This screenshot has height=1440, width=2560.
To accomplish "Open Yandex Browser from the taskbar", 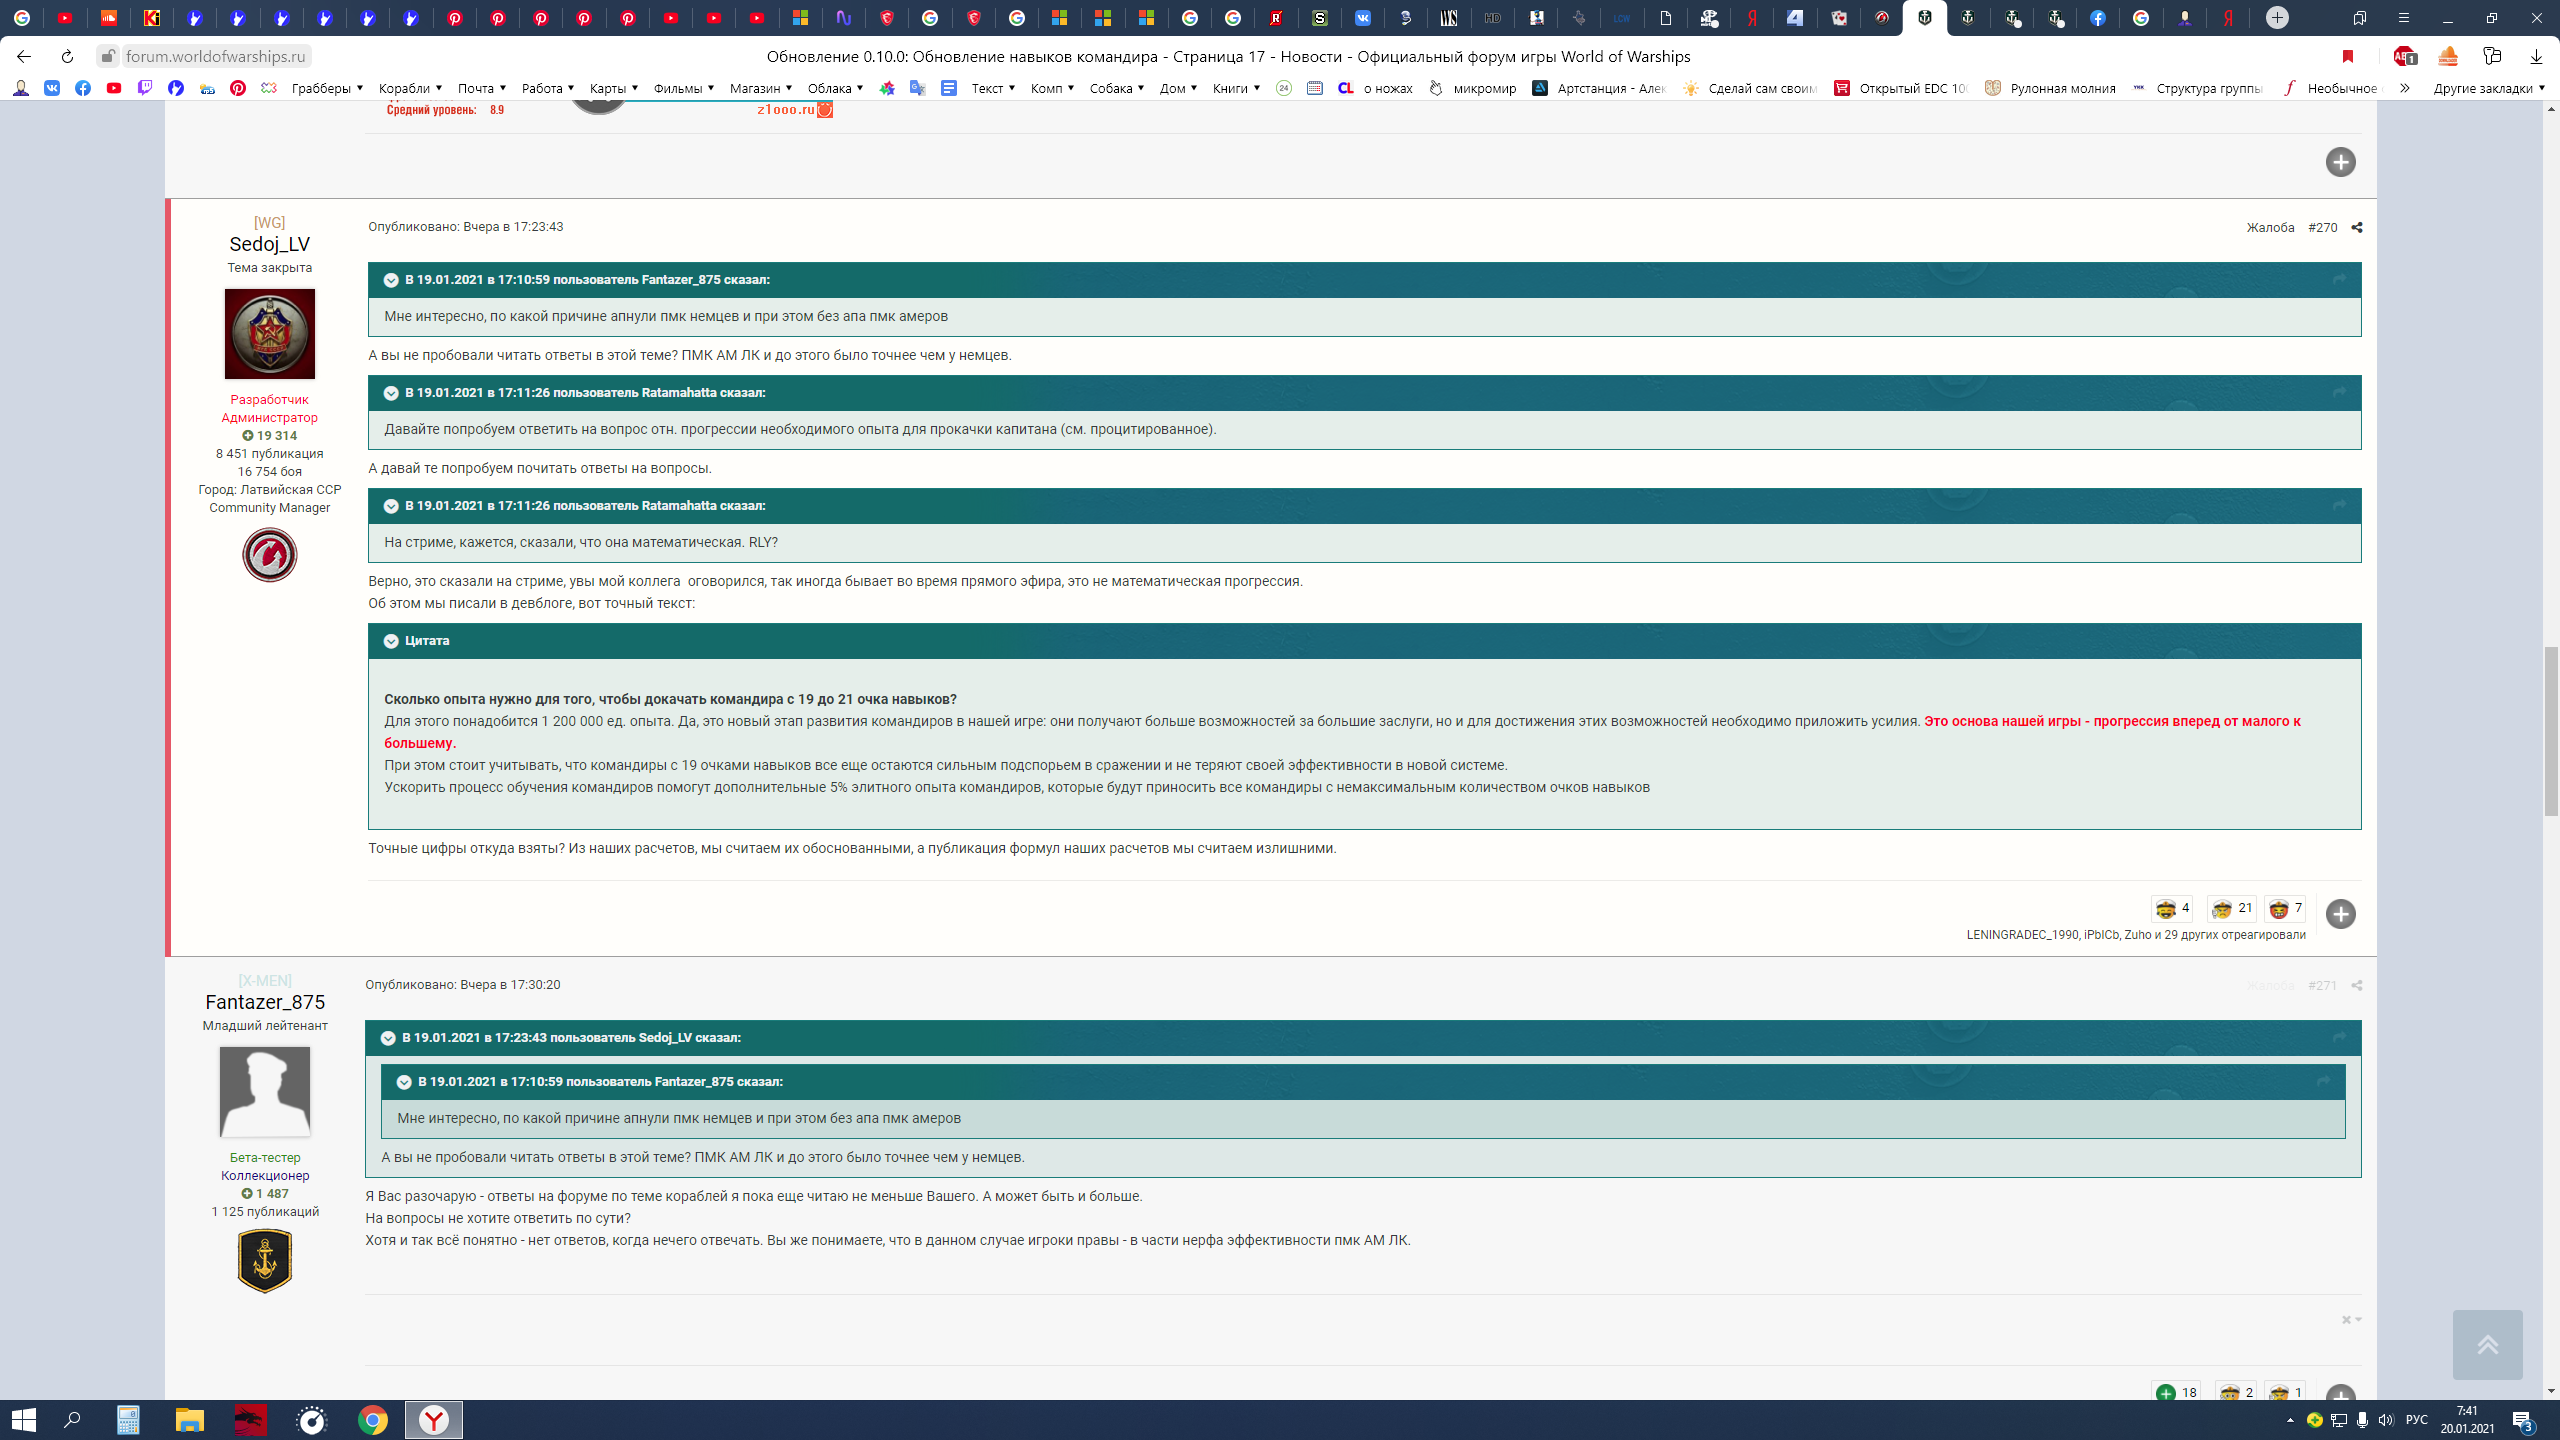I will (x=433, y=1420).
